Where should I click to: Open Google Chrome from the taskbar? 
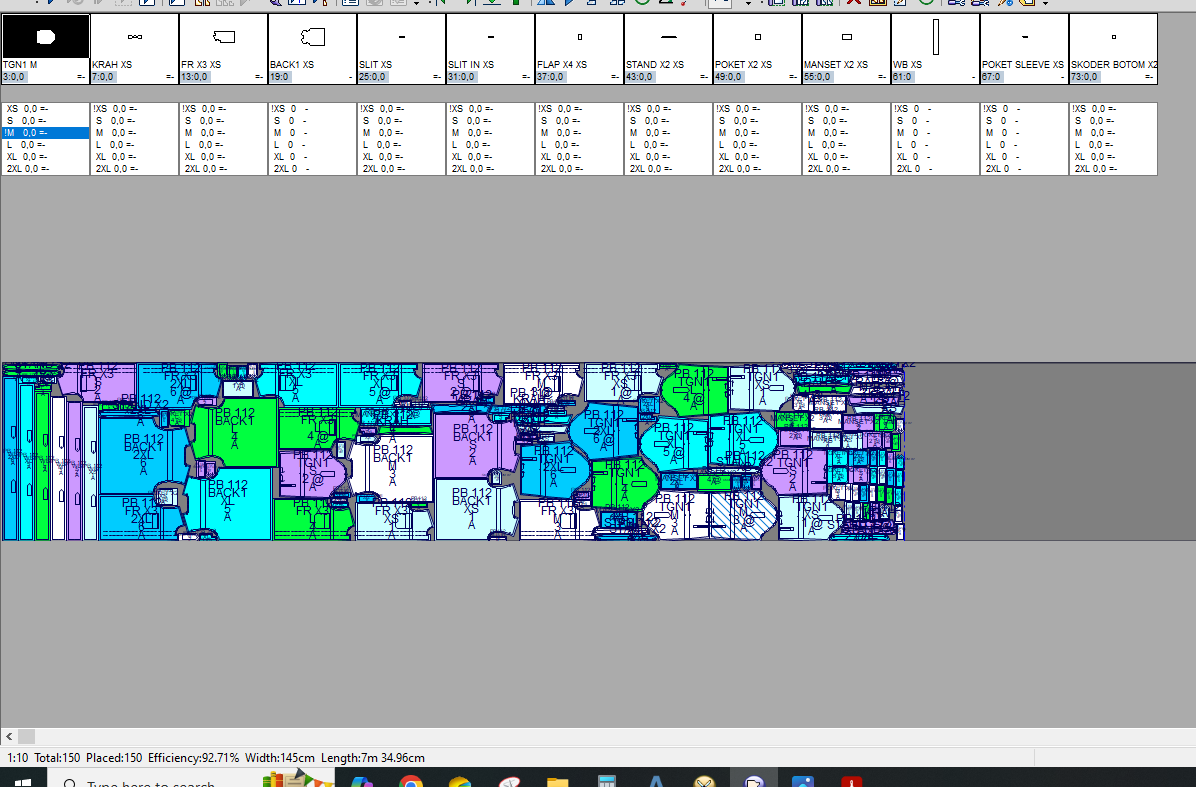tap(411, 780)
